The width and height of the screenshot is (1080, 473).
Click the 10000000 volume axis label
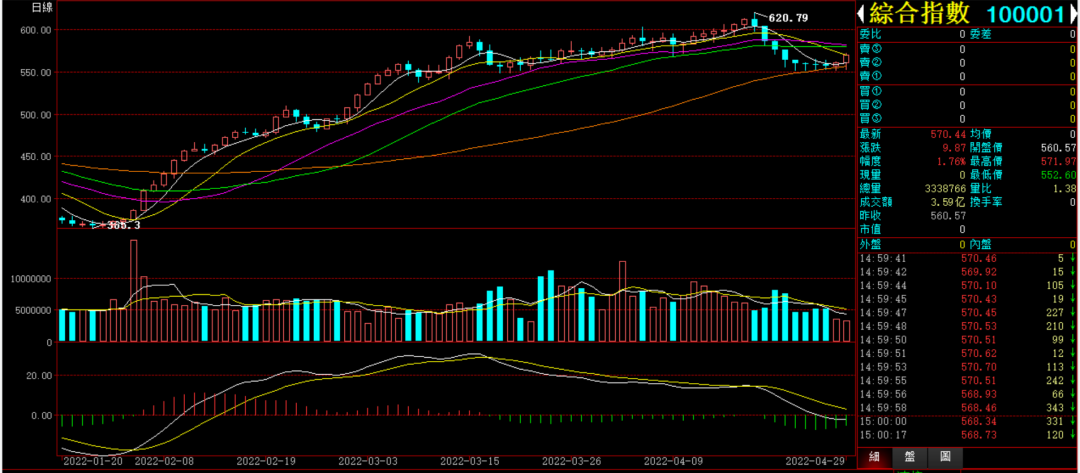[32, 279]
